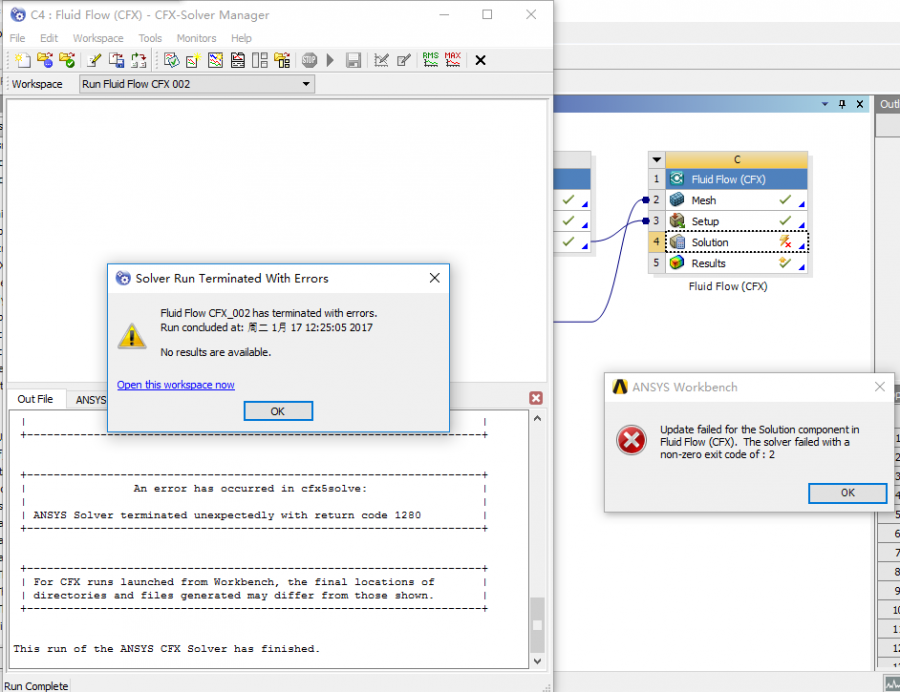Click OK in Solver Run Terminated dialog
Viewport: 900px width, 692px height.
(x=278, y=411)
